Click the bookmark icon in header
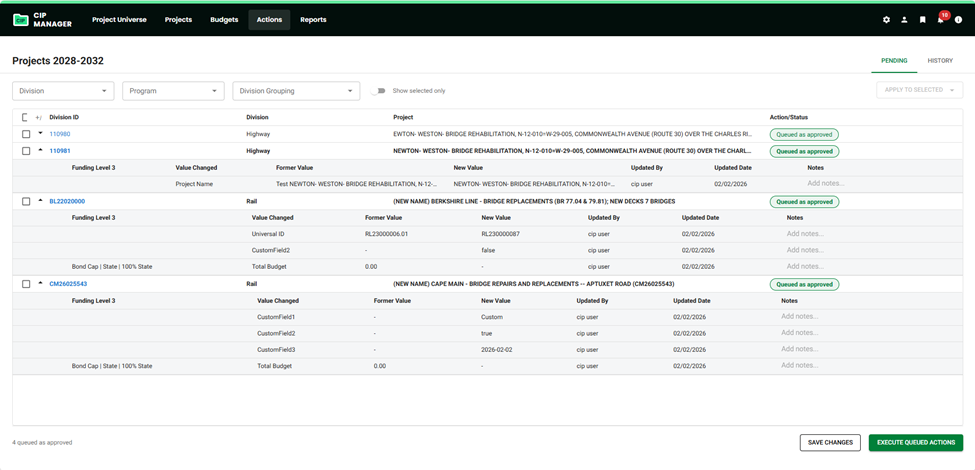The width and height of the screenshot is (975, 470). coord(922,20)
